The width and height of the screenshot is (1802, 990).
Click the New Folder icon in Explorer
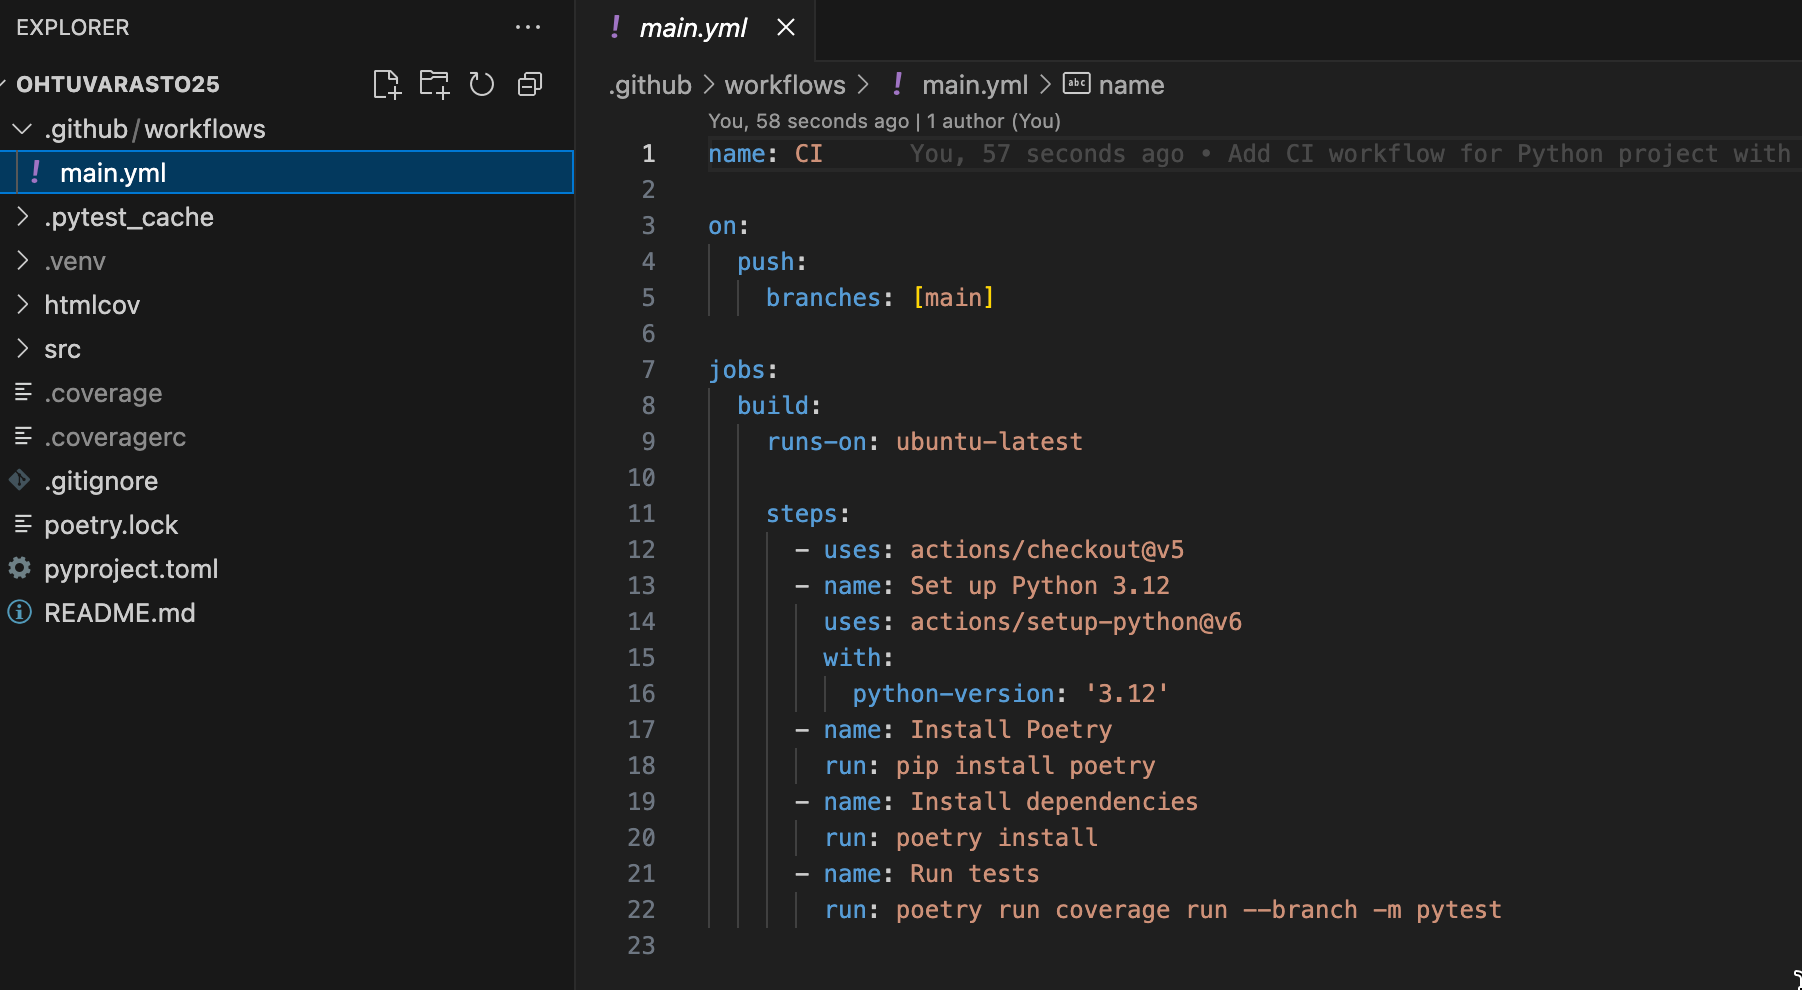pos(434,84)
